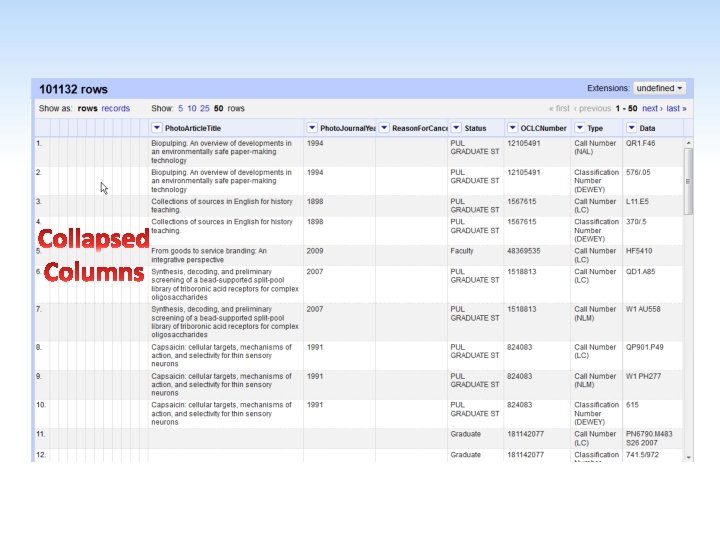Select Data cell 'HF5410'

(x=639, y=251)
